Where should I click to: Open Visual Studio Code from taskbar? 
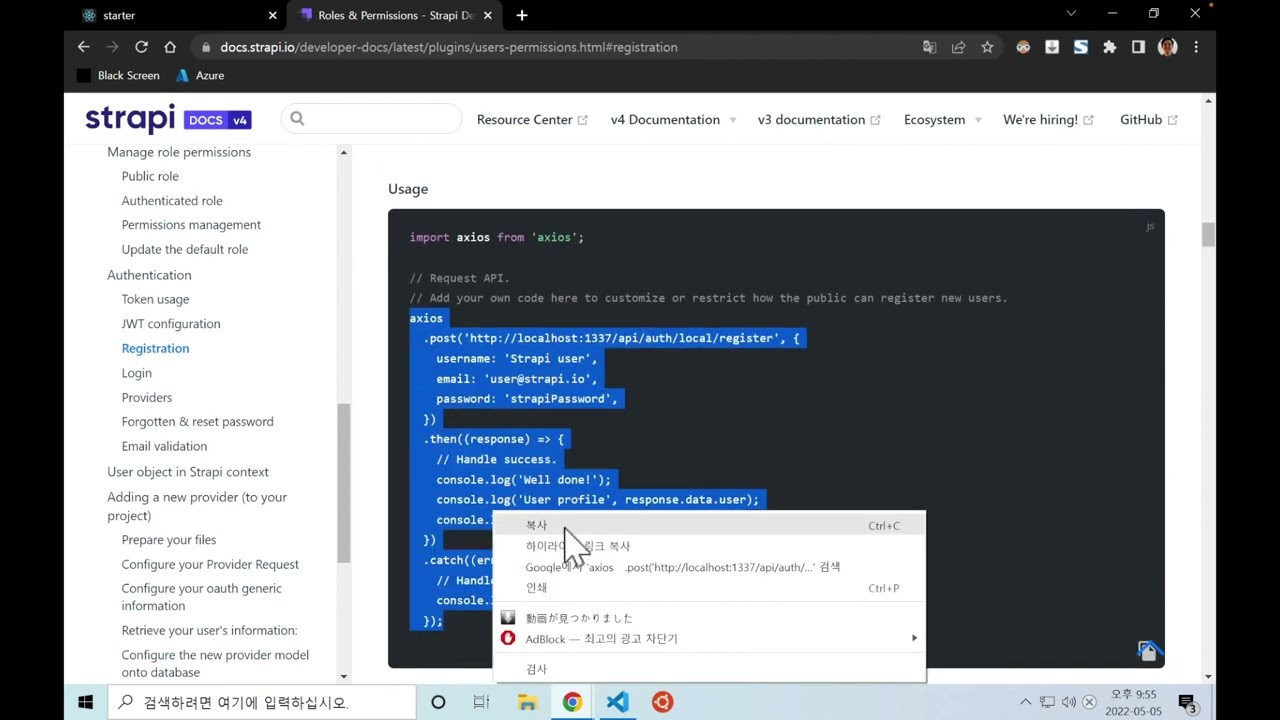(x=617, y=702)
